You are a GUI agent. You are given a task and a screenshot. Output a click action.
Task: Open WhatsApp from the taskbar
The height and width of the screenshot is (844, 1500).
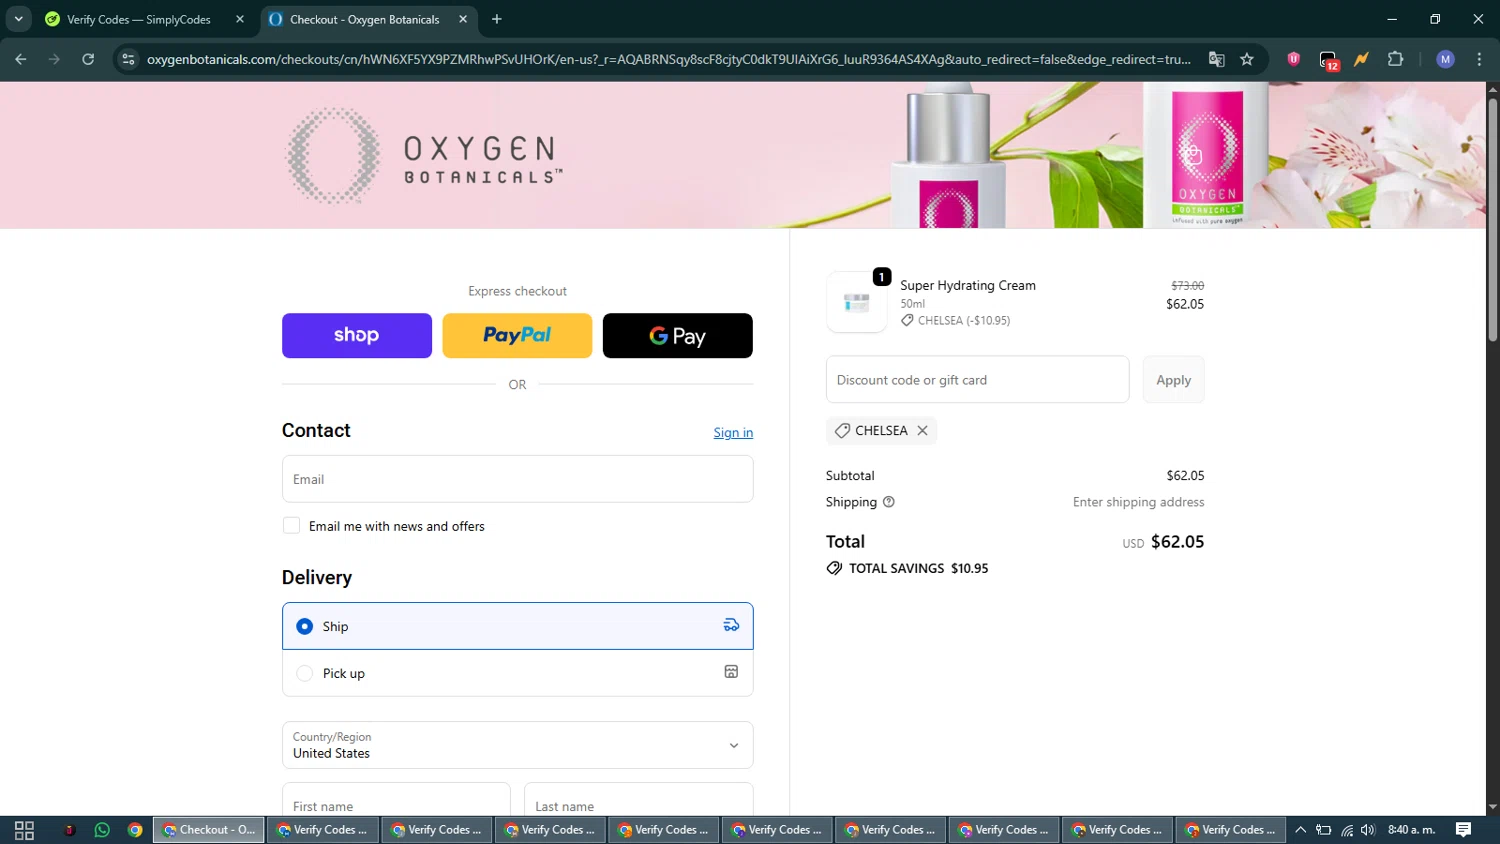pyautogui.click(x=102, y=830)
